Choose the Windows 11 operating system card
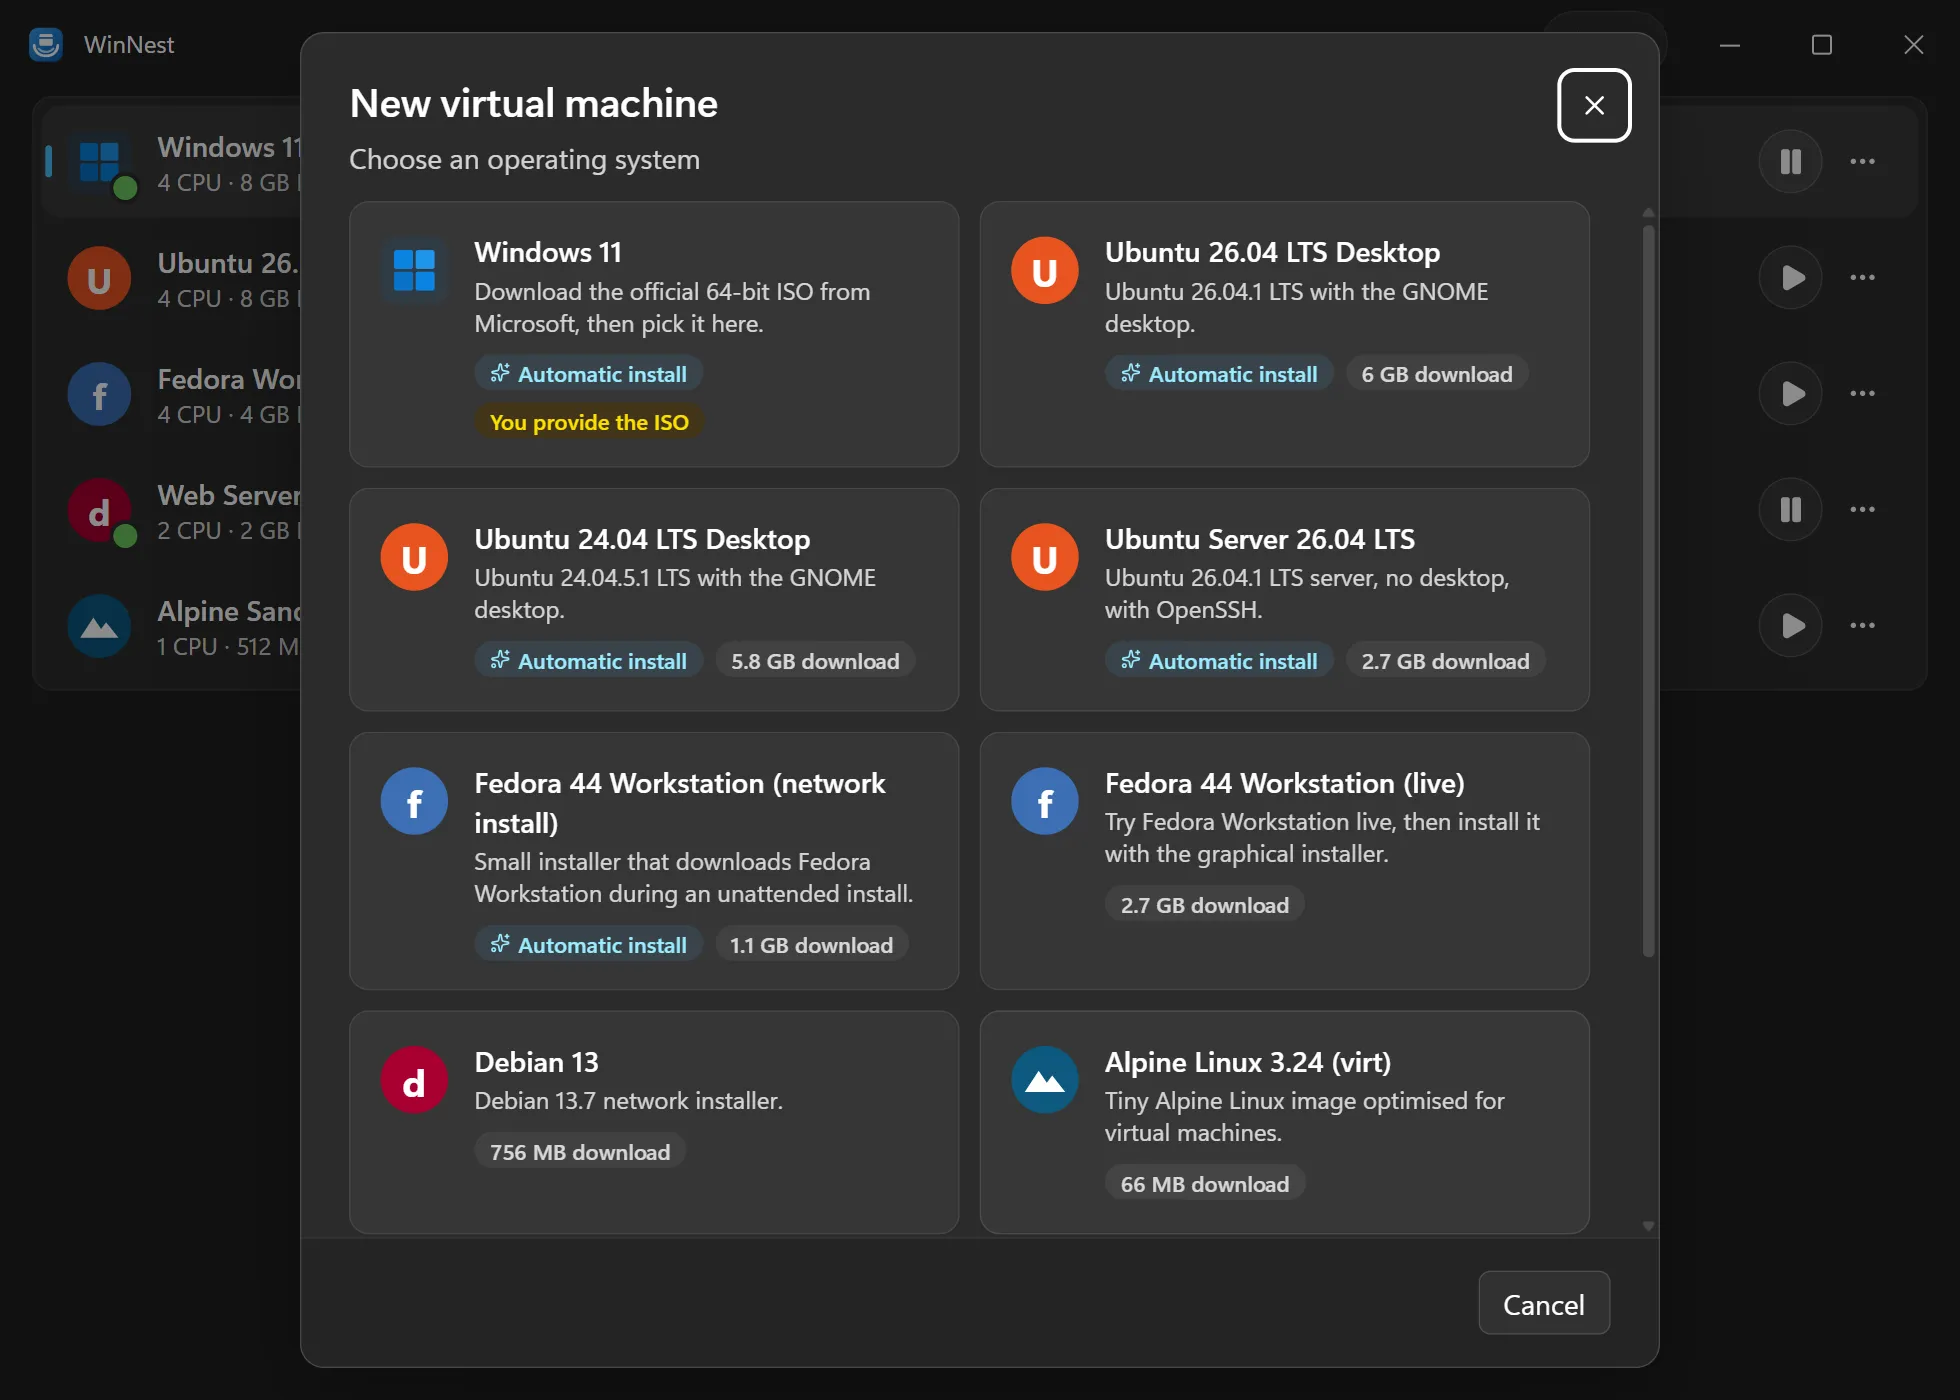1960x1400 pixels. pyautogui.click(x=654, y=334)
